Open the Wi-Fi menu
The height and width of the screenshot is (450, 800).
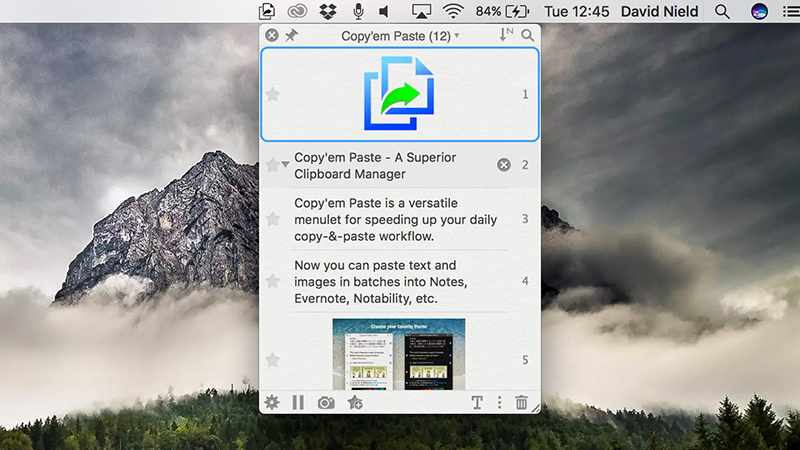[x=453, y=11]
